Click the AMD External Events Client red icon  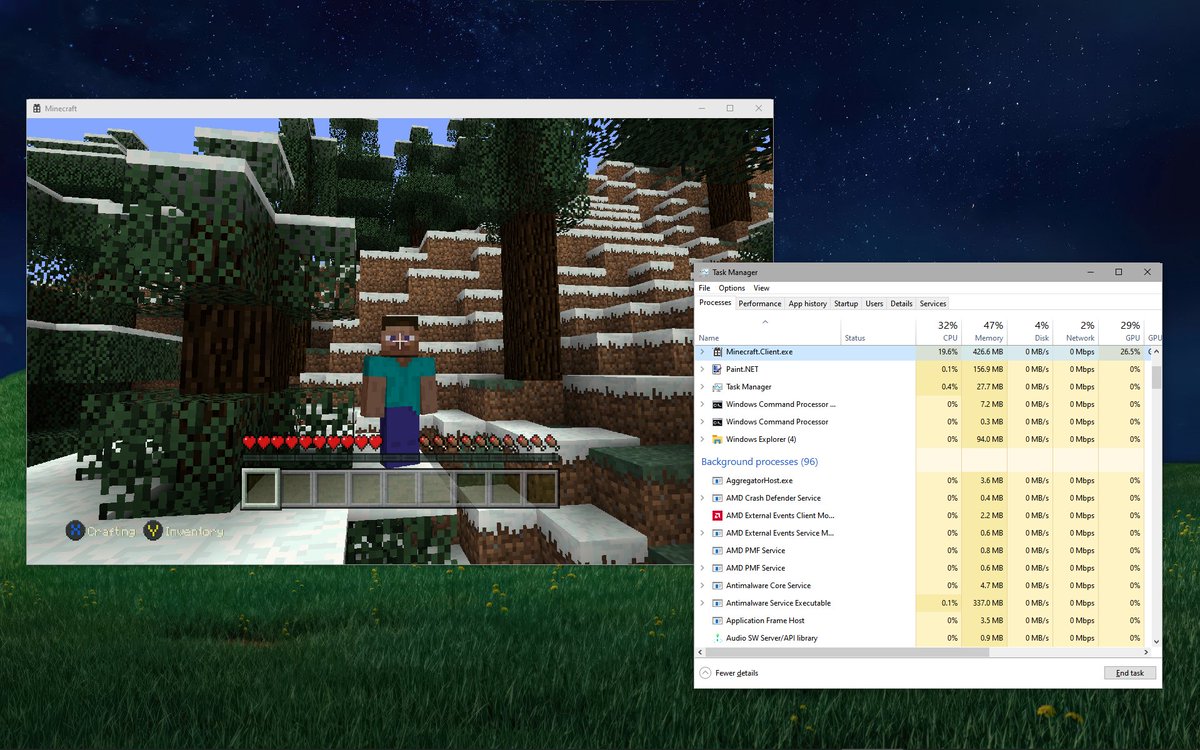(718, 516)
